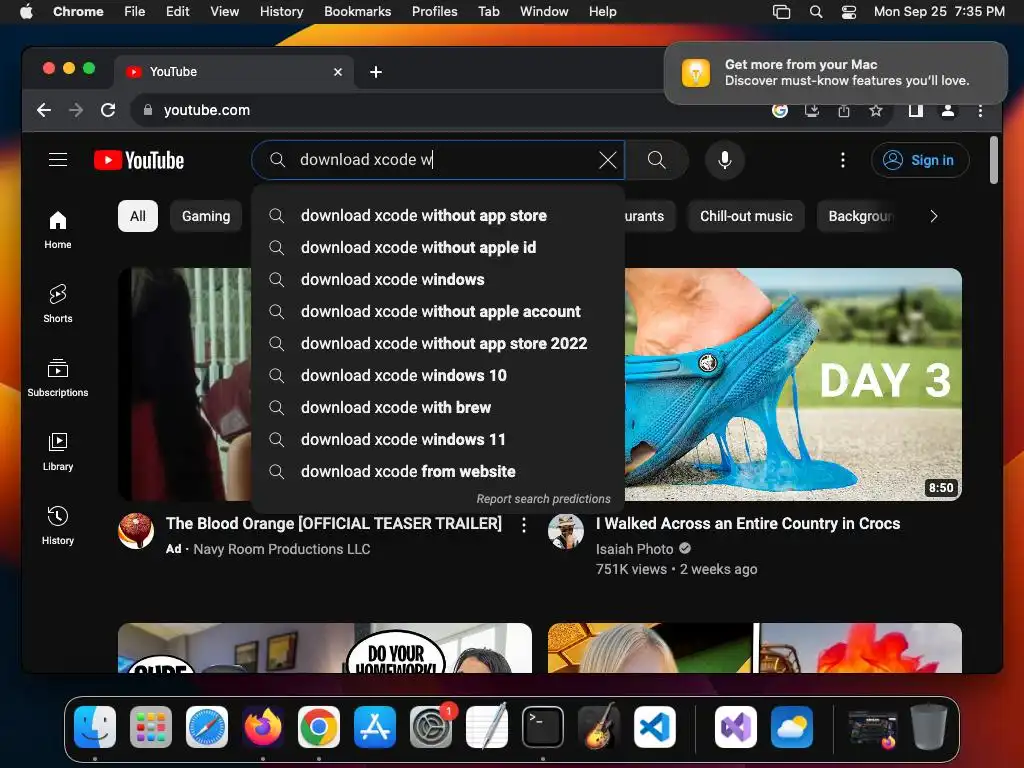
Task: Click Chrome share page icon
Action: [x=844, y=110]
